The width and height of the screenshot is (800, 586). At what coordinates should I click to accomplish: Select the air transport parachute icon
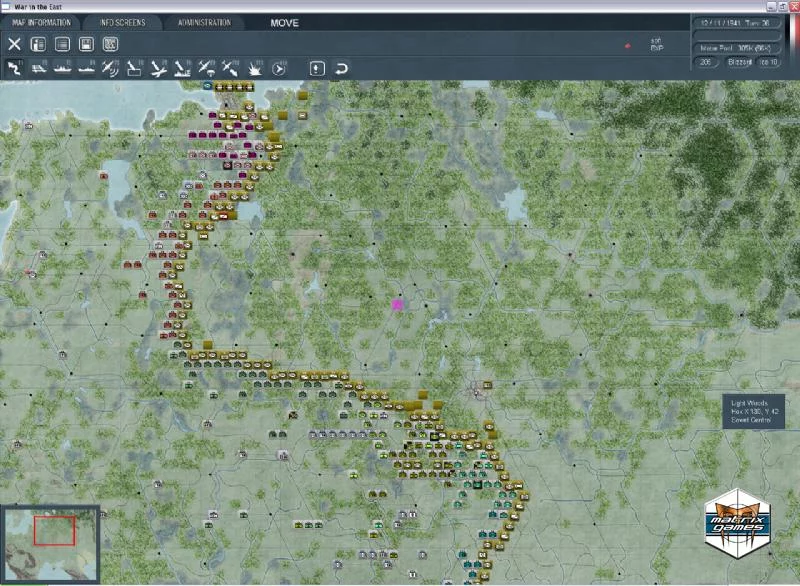[206, 68]
